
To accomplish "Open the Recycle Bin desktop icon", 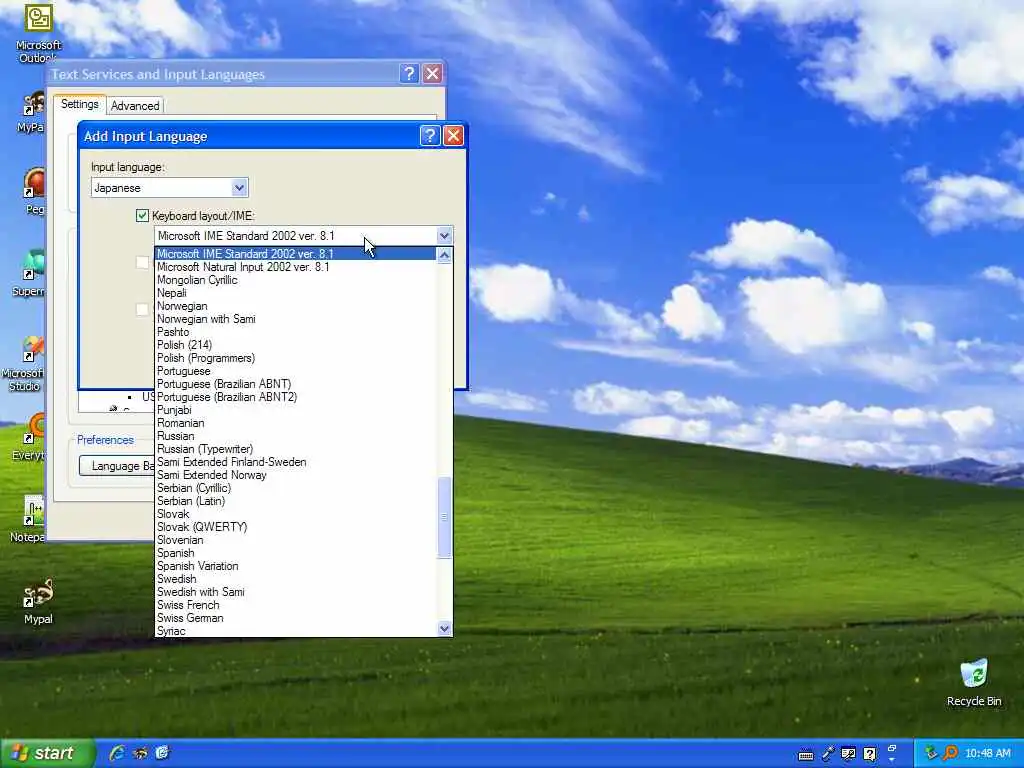I will pos(973,682).
